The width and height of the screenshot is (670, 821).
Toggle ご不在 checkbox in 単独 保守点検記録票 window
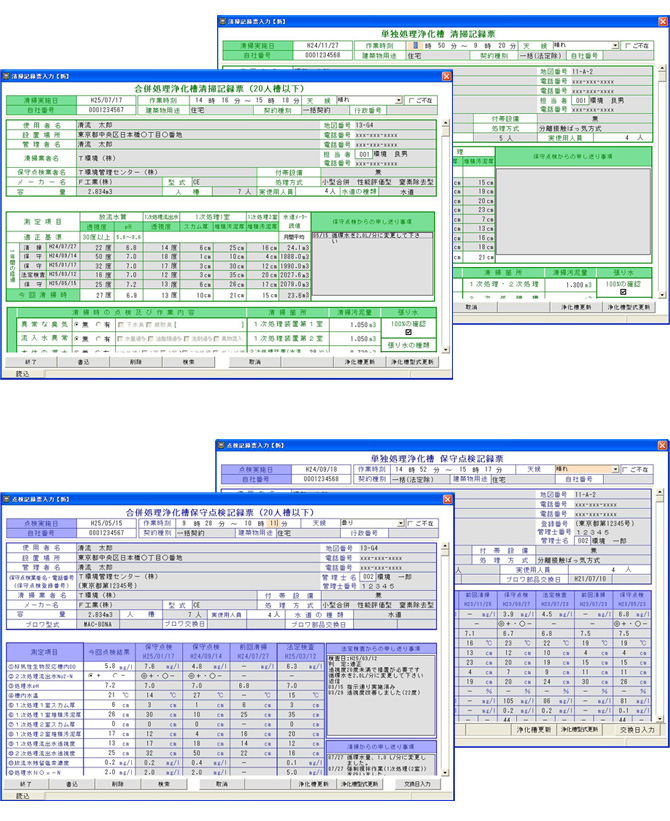click(x=626, y=470)
